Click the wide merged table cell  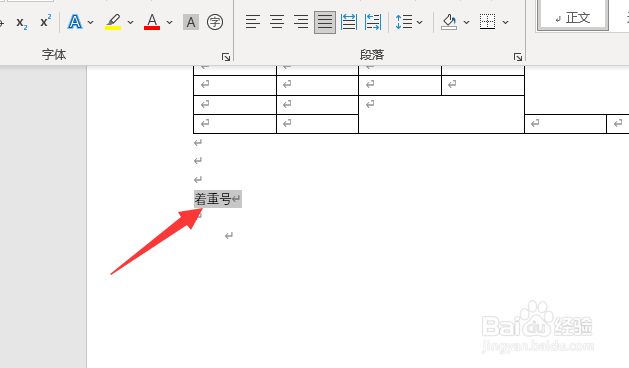(441, 114)
